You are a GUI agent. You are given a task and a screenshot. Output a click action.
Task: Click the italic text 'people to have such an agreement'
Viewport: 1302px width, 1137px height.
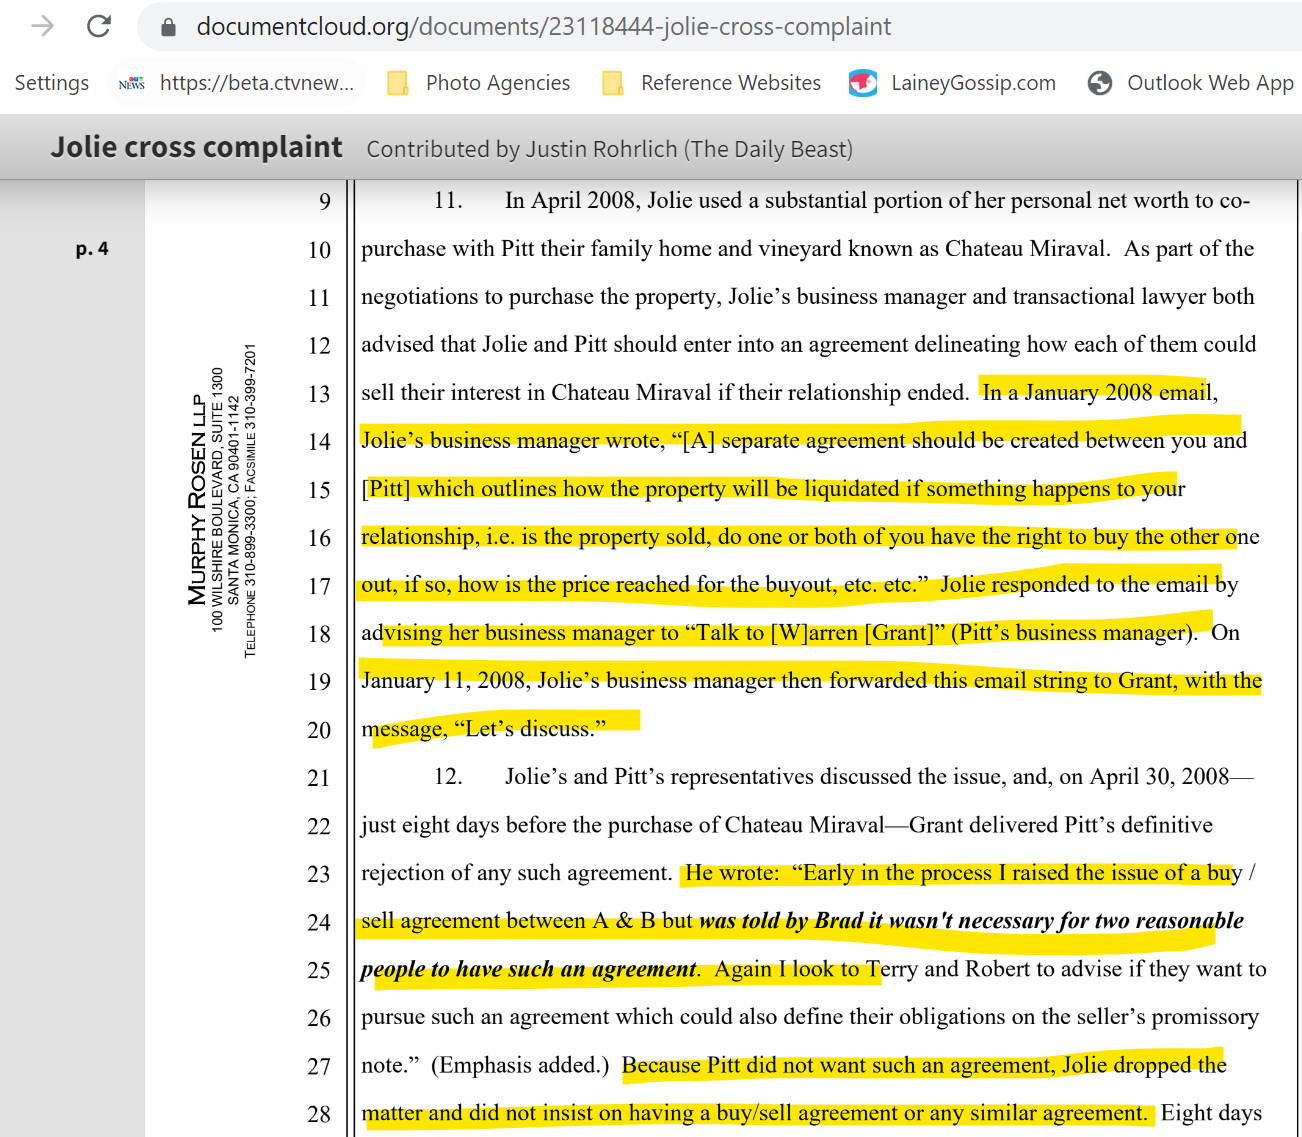point(528,970)
